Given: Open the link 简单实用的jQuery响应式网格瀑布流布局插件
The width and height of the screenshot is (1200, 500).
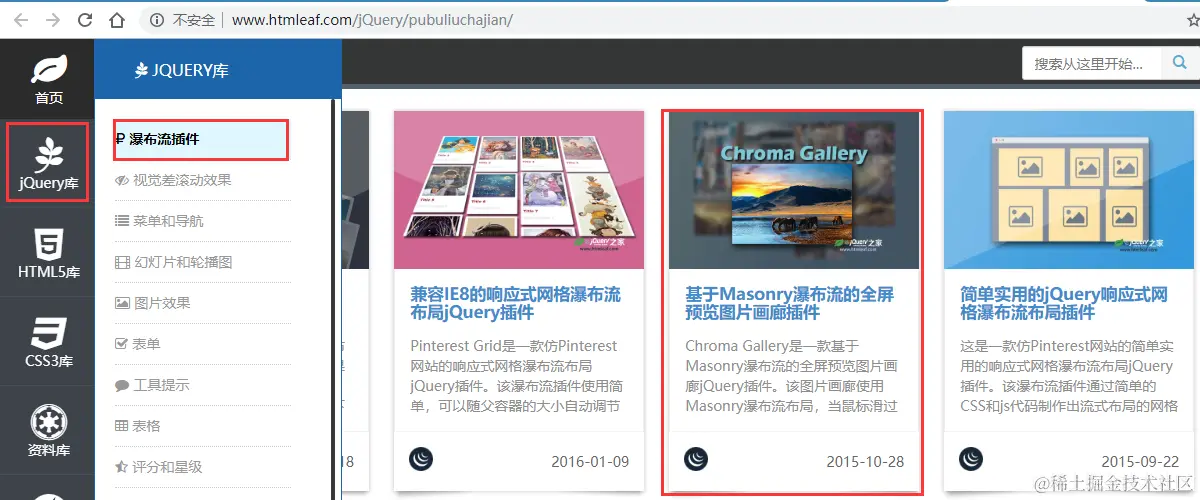Looking at the screenshot, I should coord(1064,303).
